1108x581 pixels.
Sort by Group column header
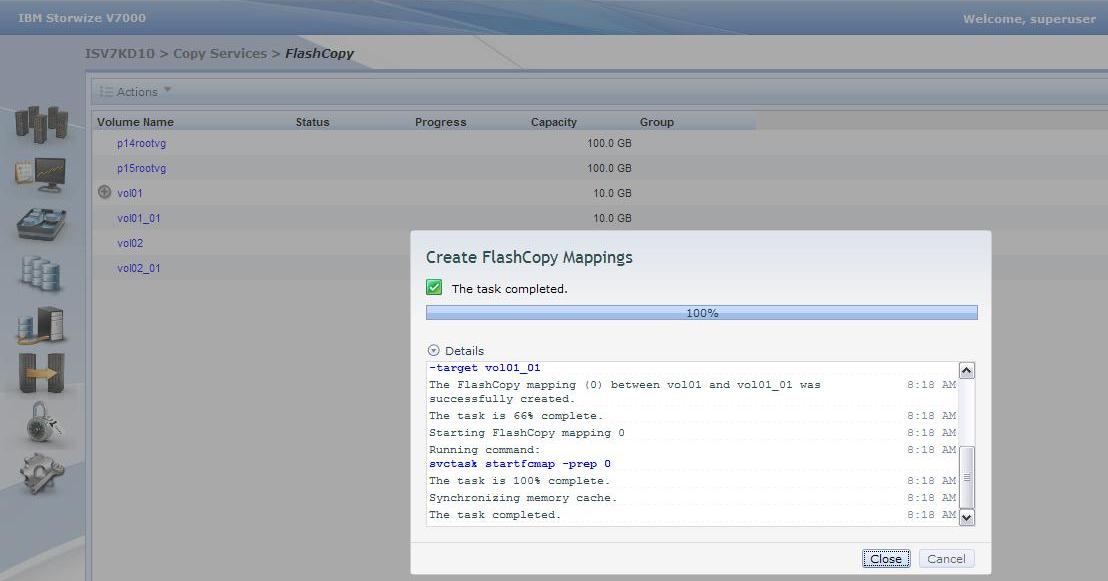click(x=656, y=122)
